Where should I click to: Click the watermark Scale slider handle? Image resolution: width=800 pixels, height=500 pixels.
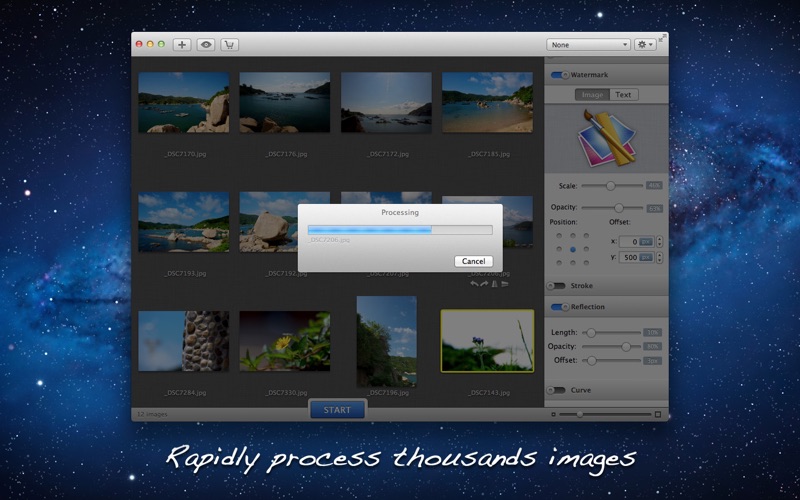[x=610, y=186]
